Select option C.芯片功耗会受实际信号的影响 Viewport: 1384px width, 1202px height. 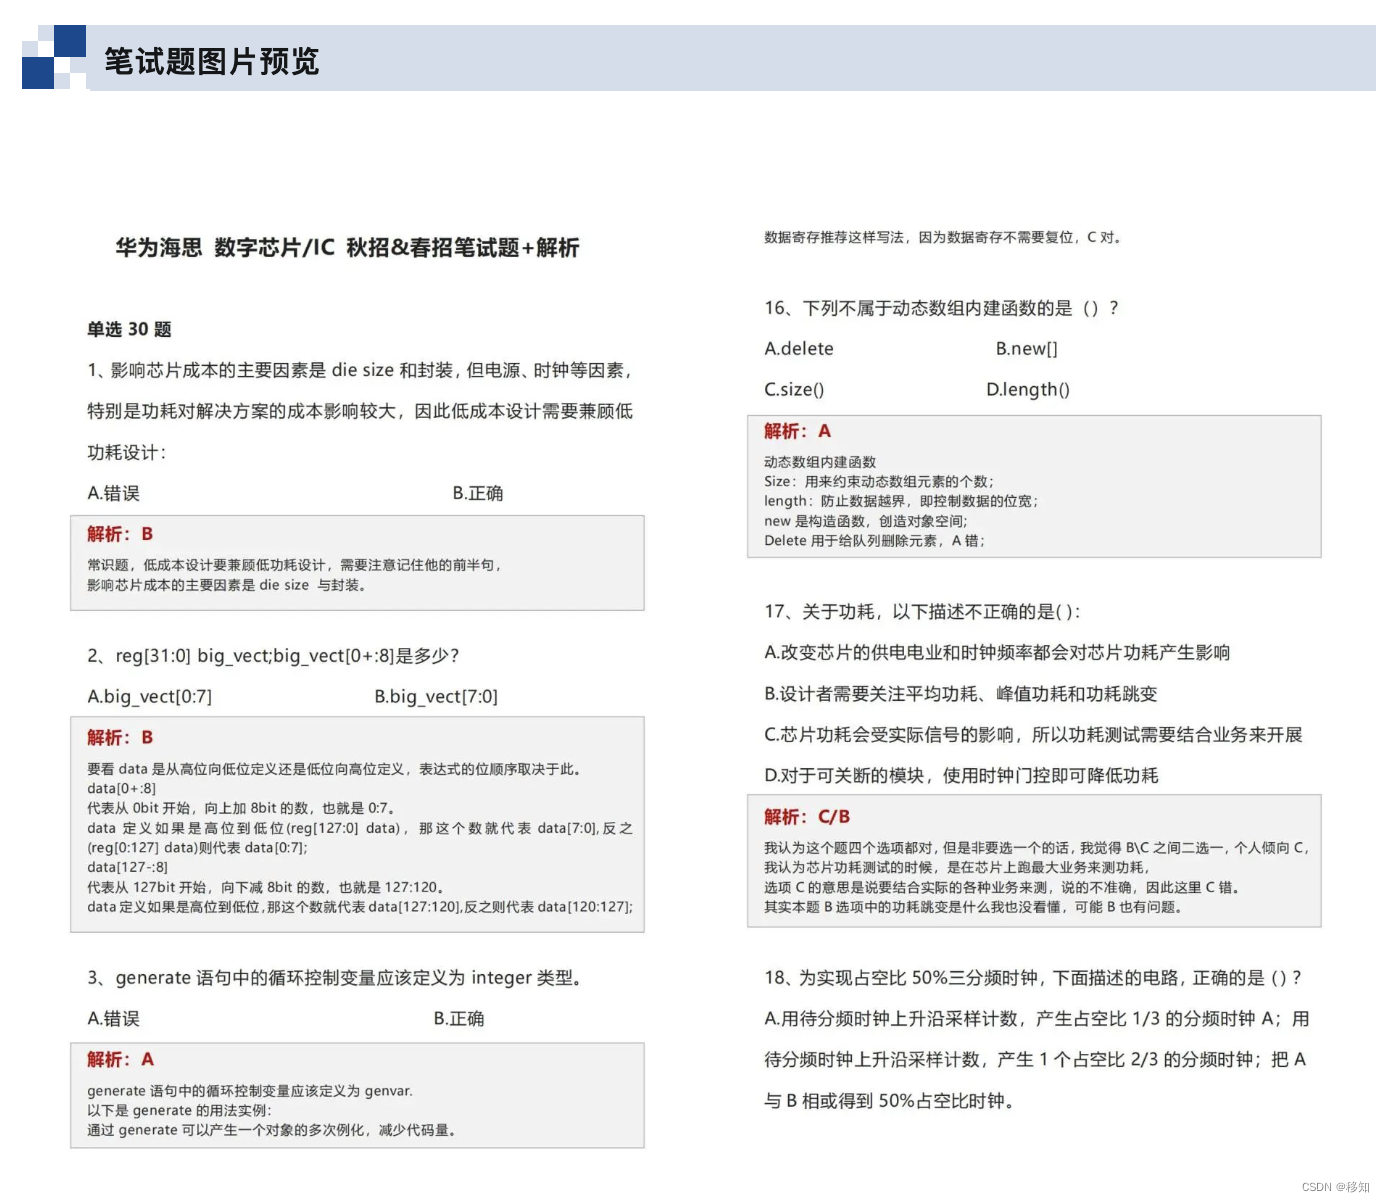(x=1033, y=735)
